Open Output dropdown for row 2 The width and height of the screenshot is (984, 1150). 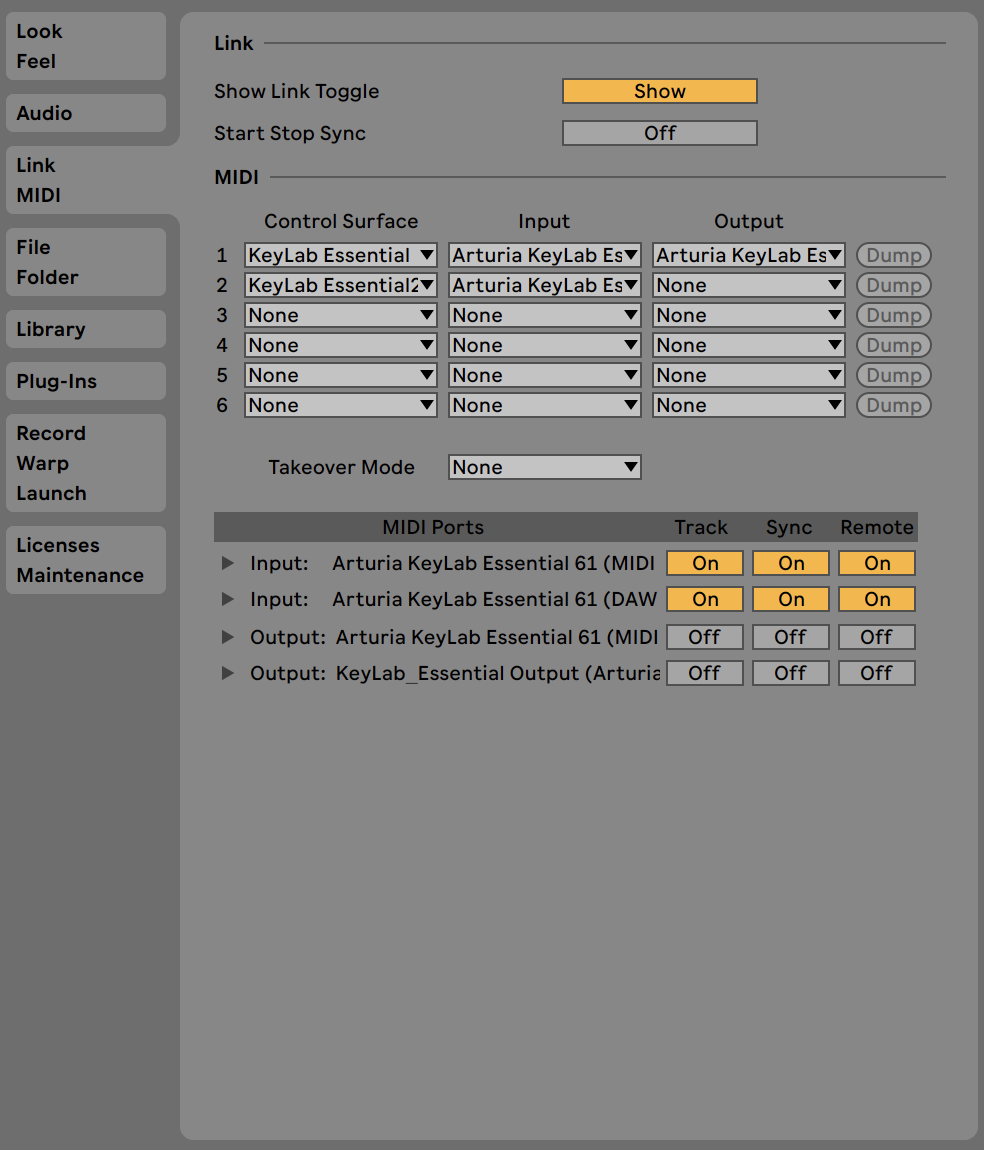pyautogui.click(x=749, y=285)
